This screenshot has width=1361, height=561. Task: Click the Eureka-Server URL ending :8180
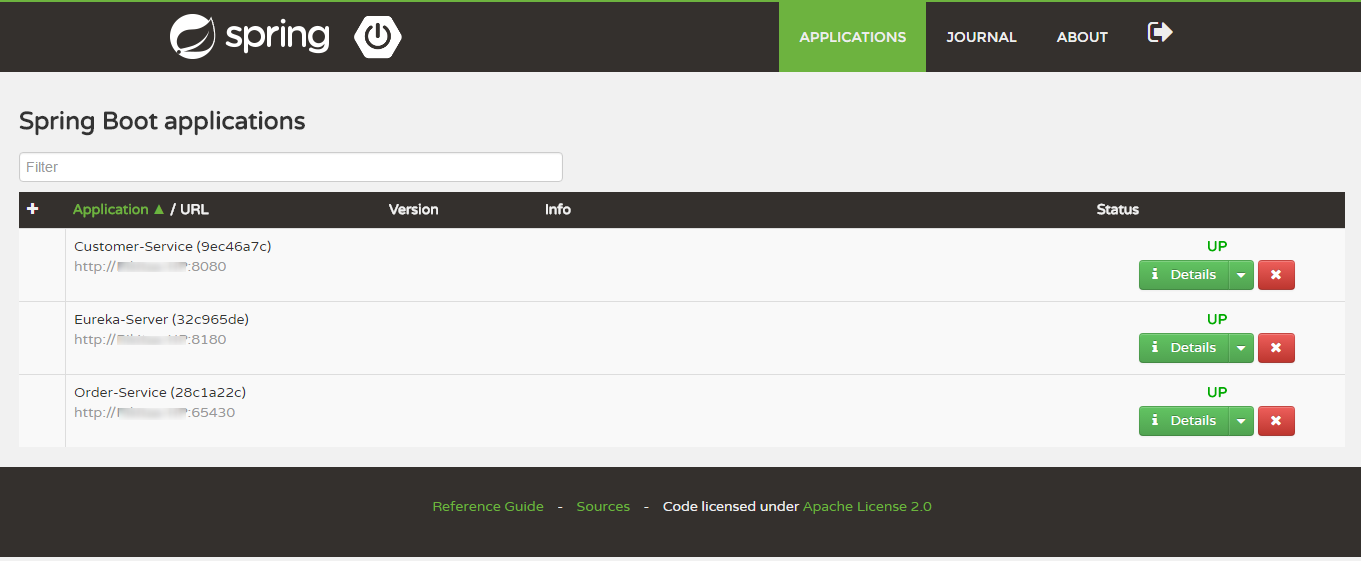tap(150, 340)
